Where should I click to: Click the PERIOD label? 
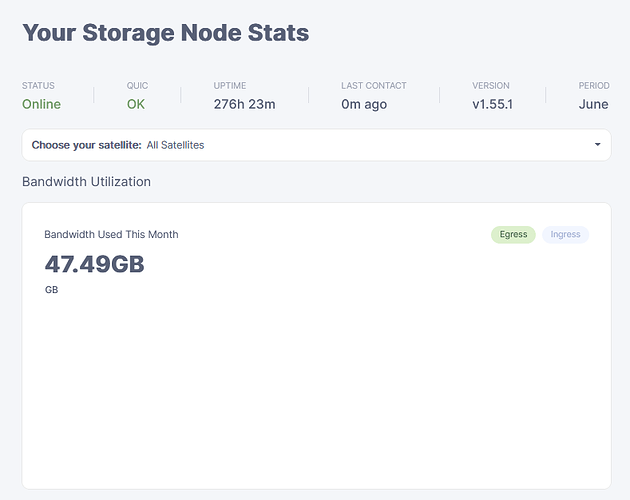click(594, 86)
